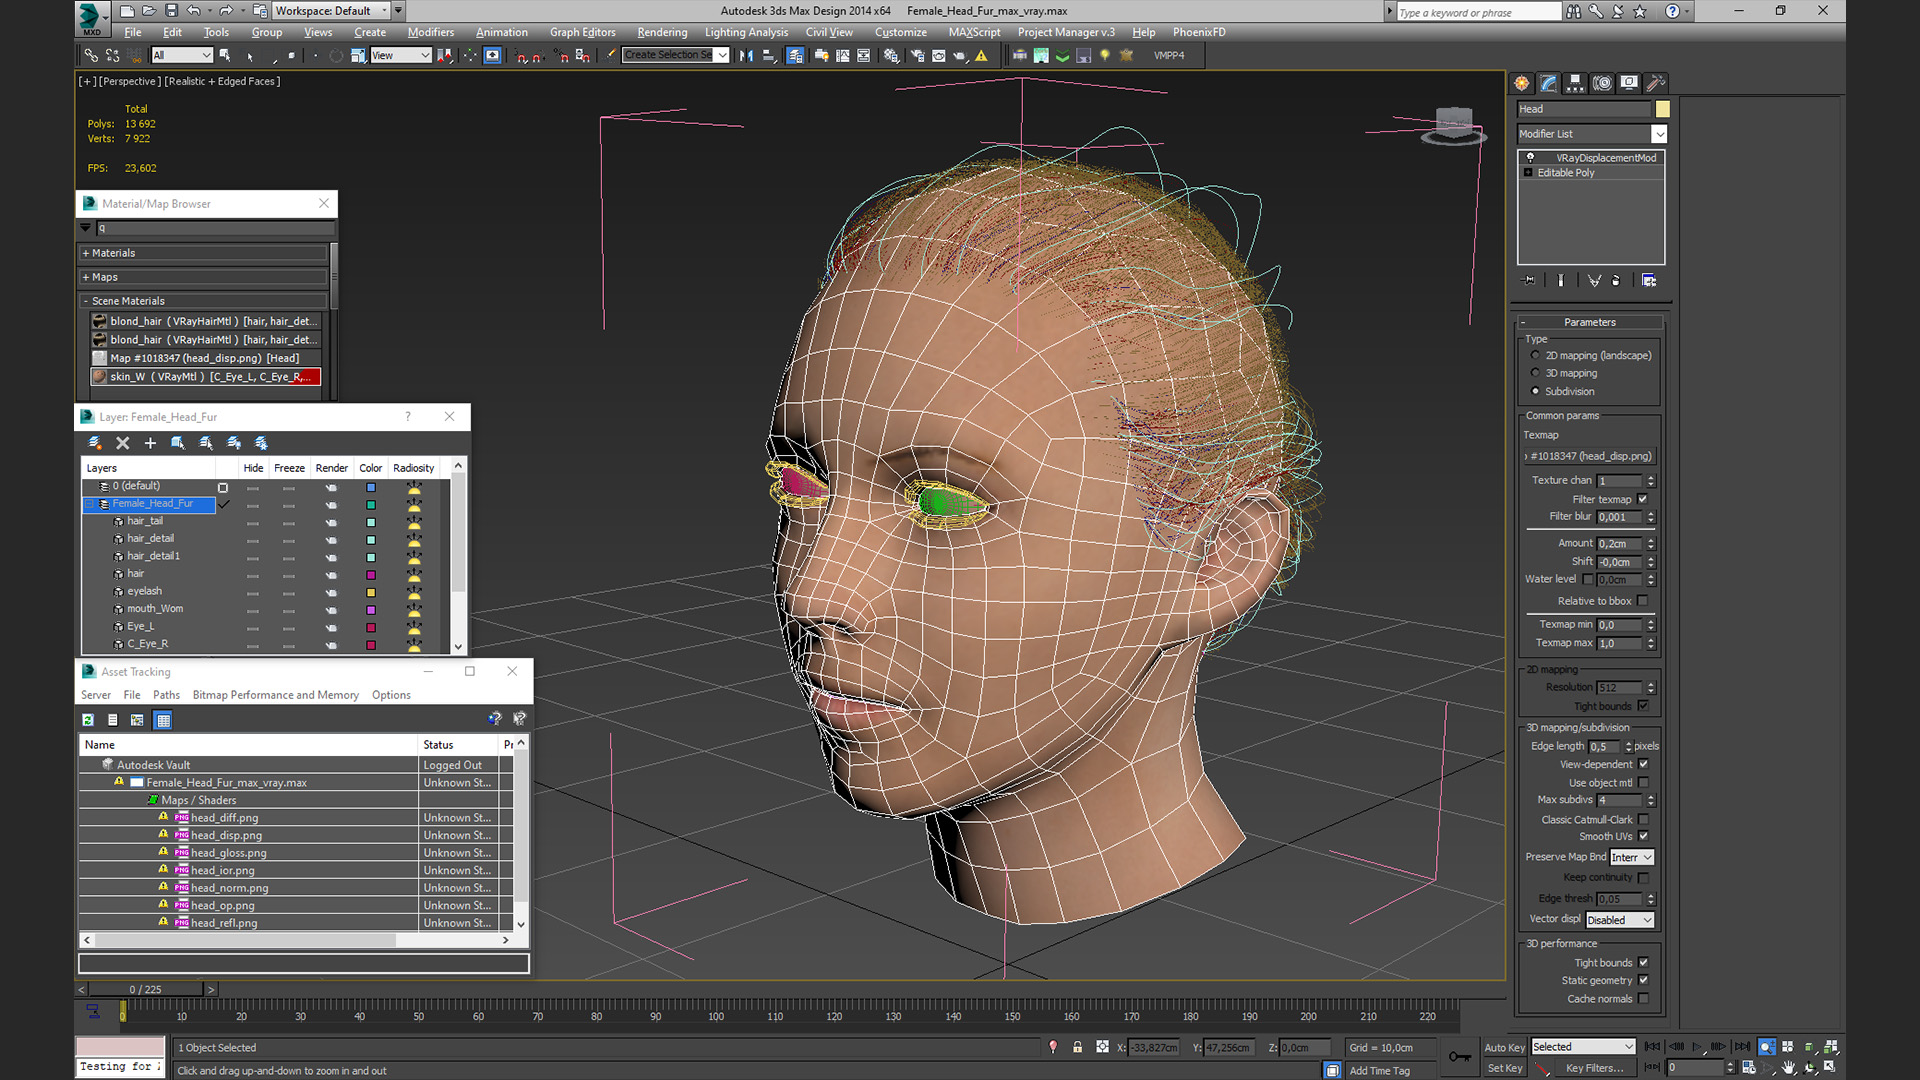Screen dimensions: 1920x1080
Task: Click color swatch for eyelash layer
Action: click(371, 592)
